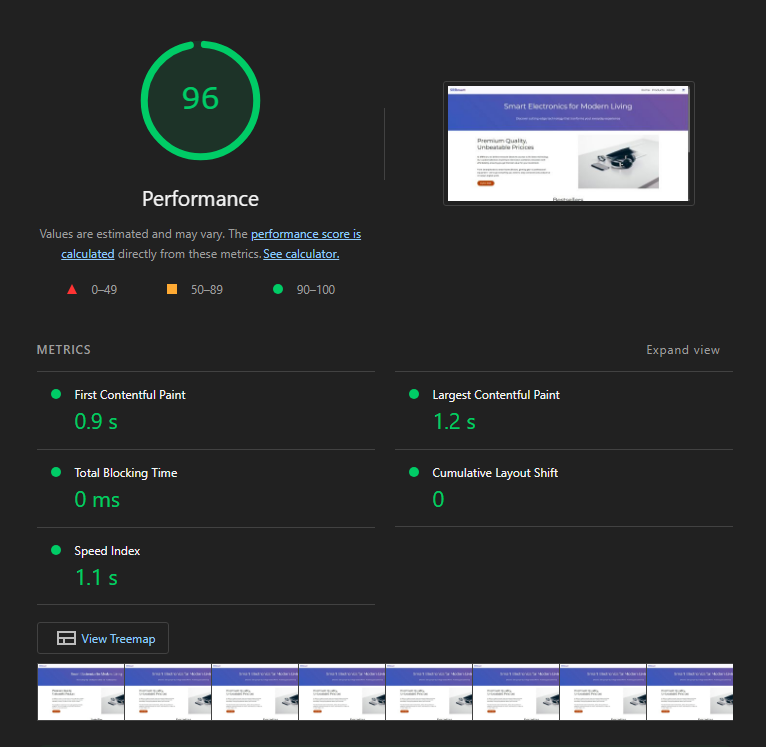Select the last filmstrip frame thumbnail
This screenshot has width=766, height=747.
(689, 691)
